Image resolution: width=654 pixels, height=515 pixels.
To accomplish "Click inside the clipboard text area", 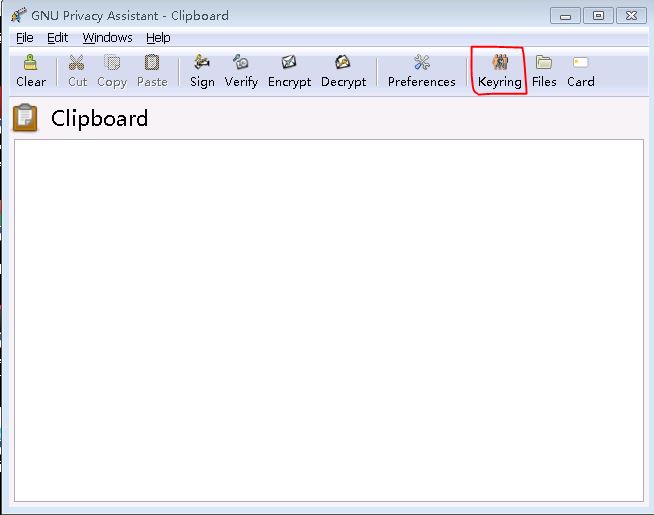I will (x=329, y=320).
